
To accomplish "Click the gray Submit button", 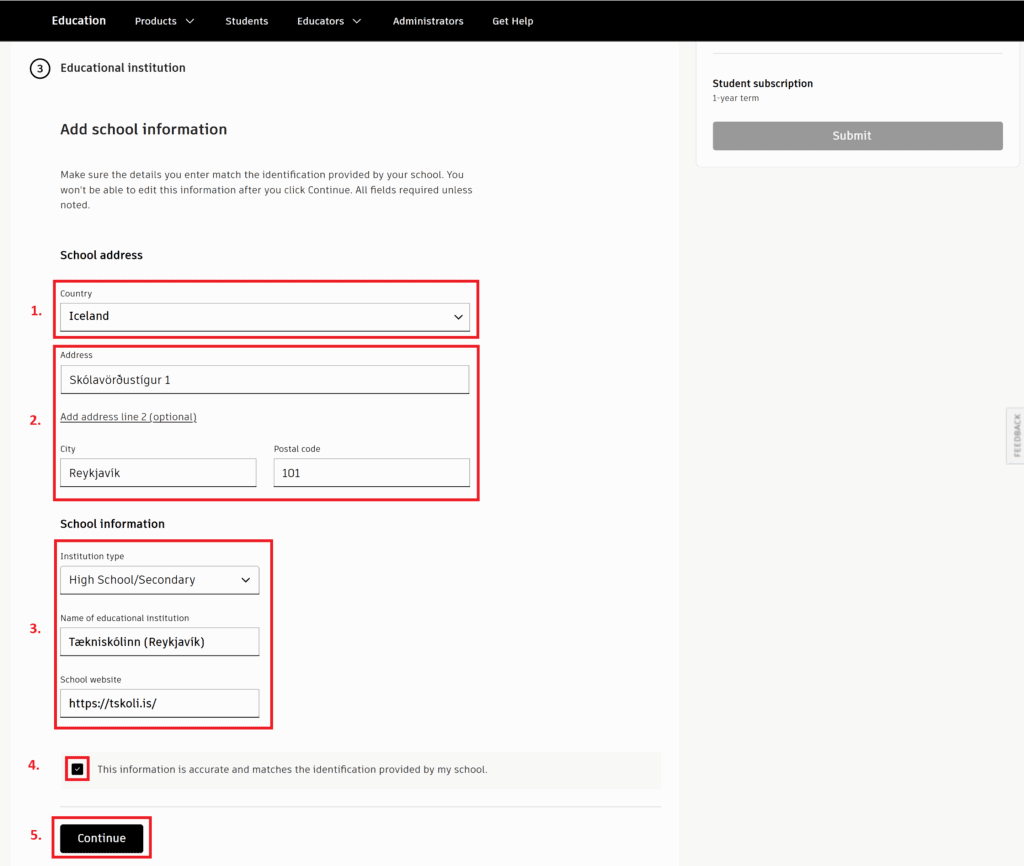I will 857,136.
